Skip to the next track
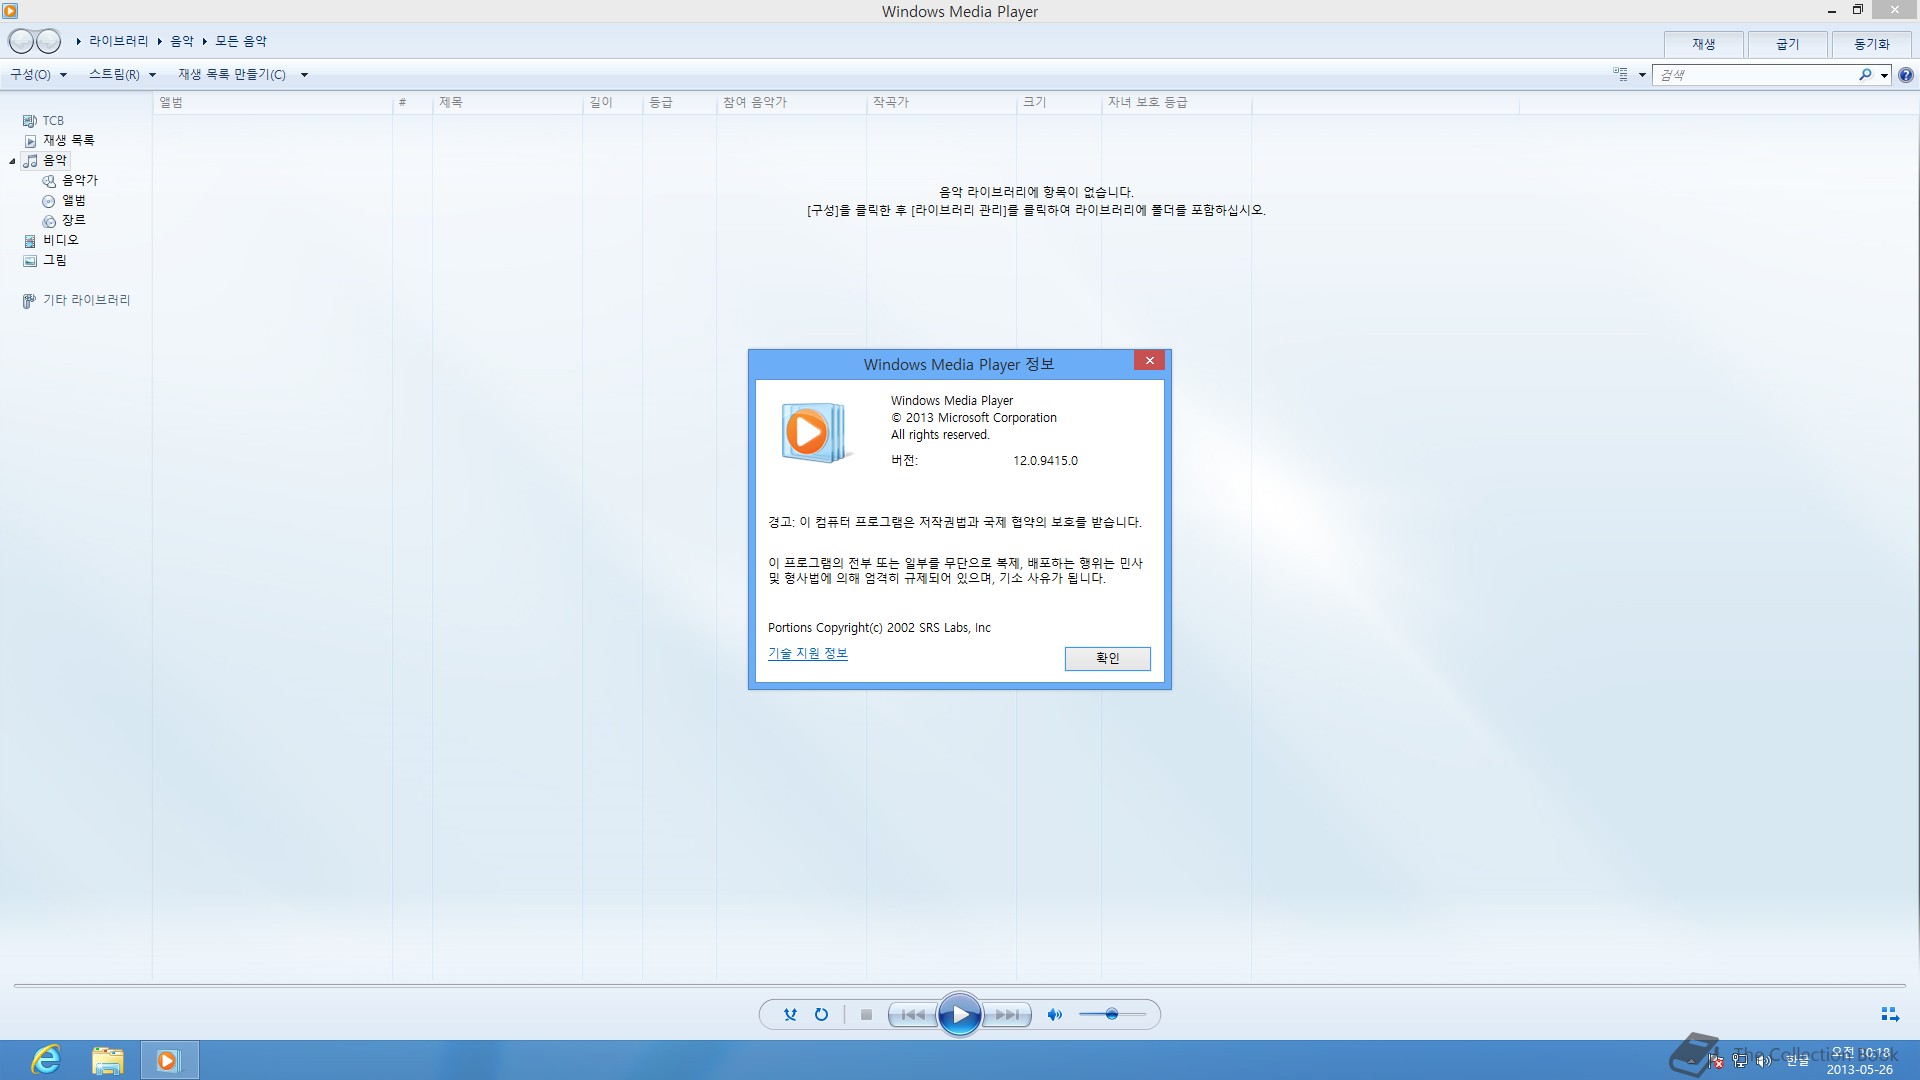The width and height of the screenshot is (1920, 1080). (x=1006, y=1014)
